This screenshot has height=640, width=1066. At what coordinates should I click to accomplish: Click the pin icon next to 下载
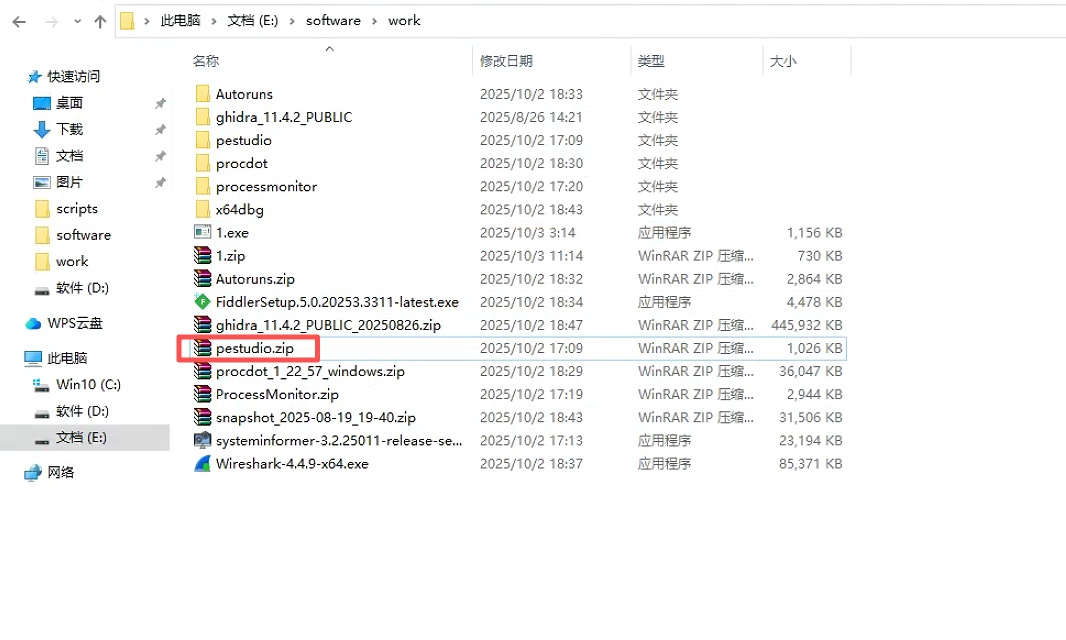(x=160, y=130)
